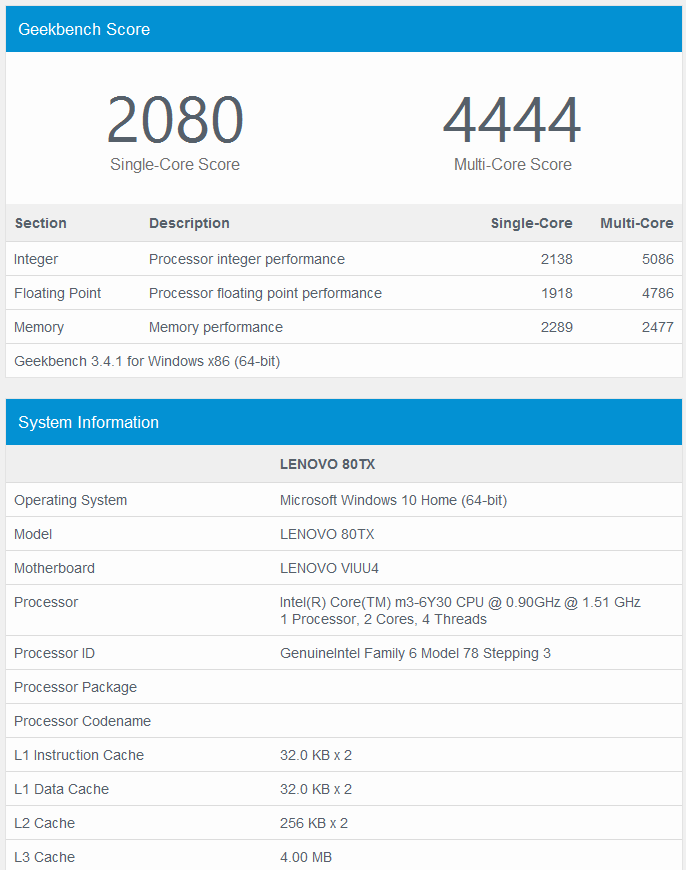Click the L1 Data Cache label
The height and width of the screenshot is (870, 686).
(x=62, y=789)
